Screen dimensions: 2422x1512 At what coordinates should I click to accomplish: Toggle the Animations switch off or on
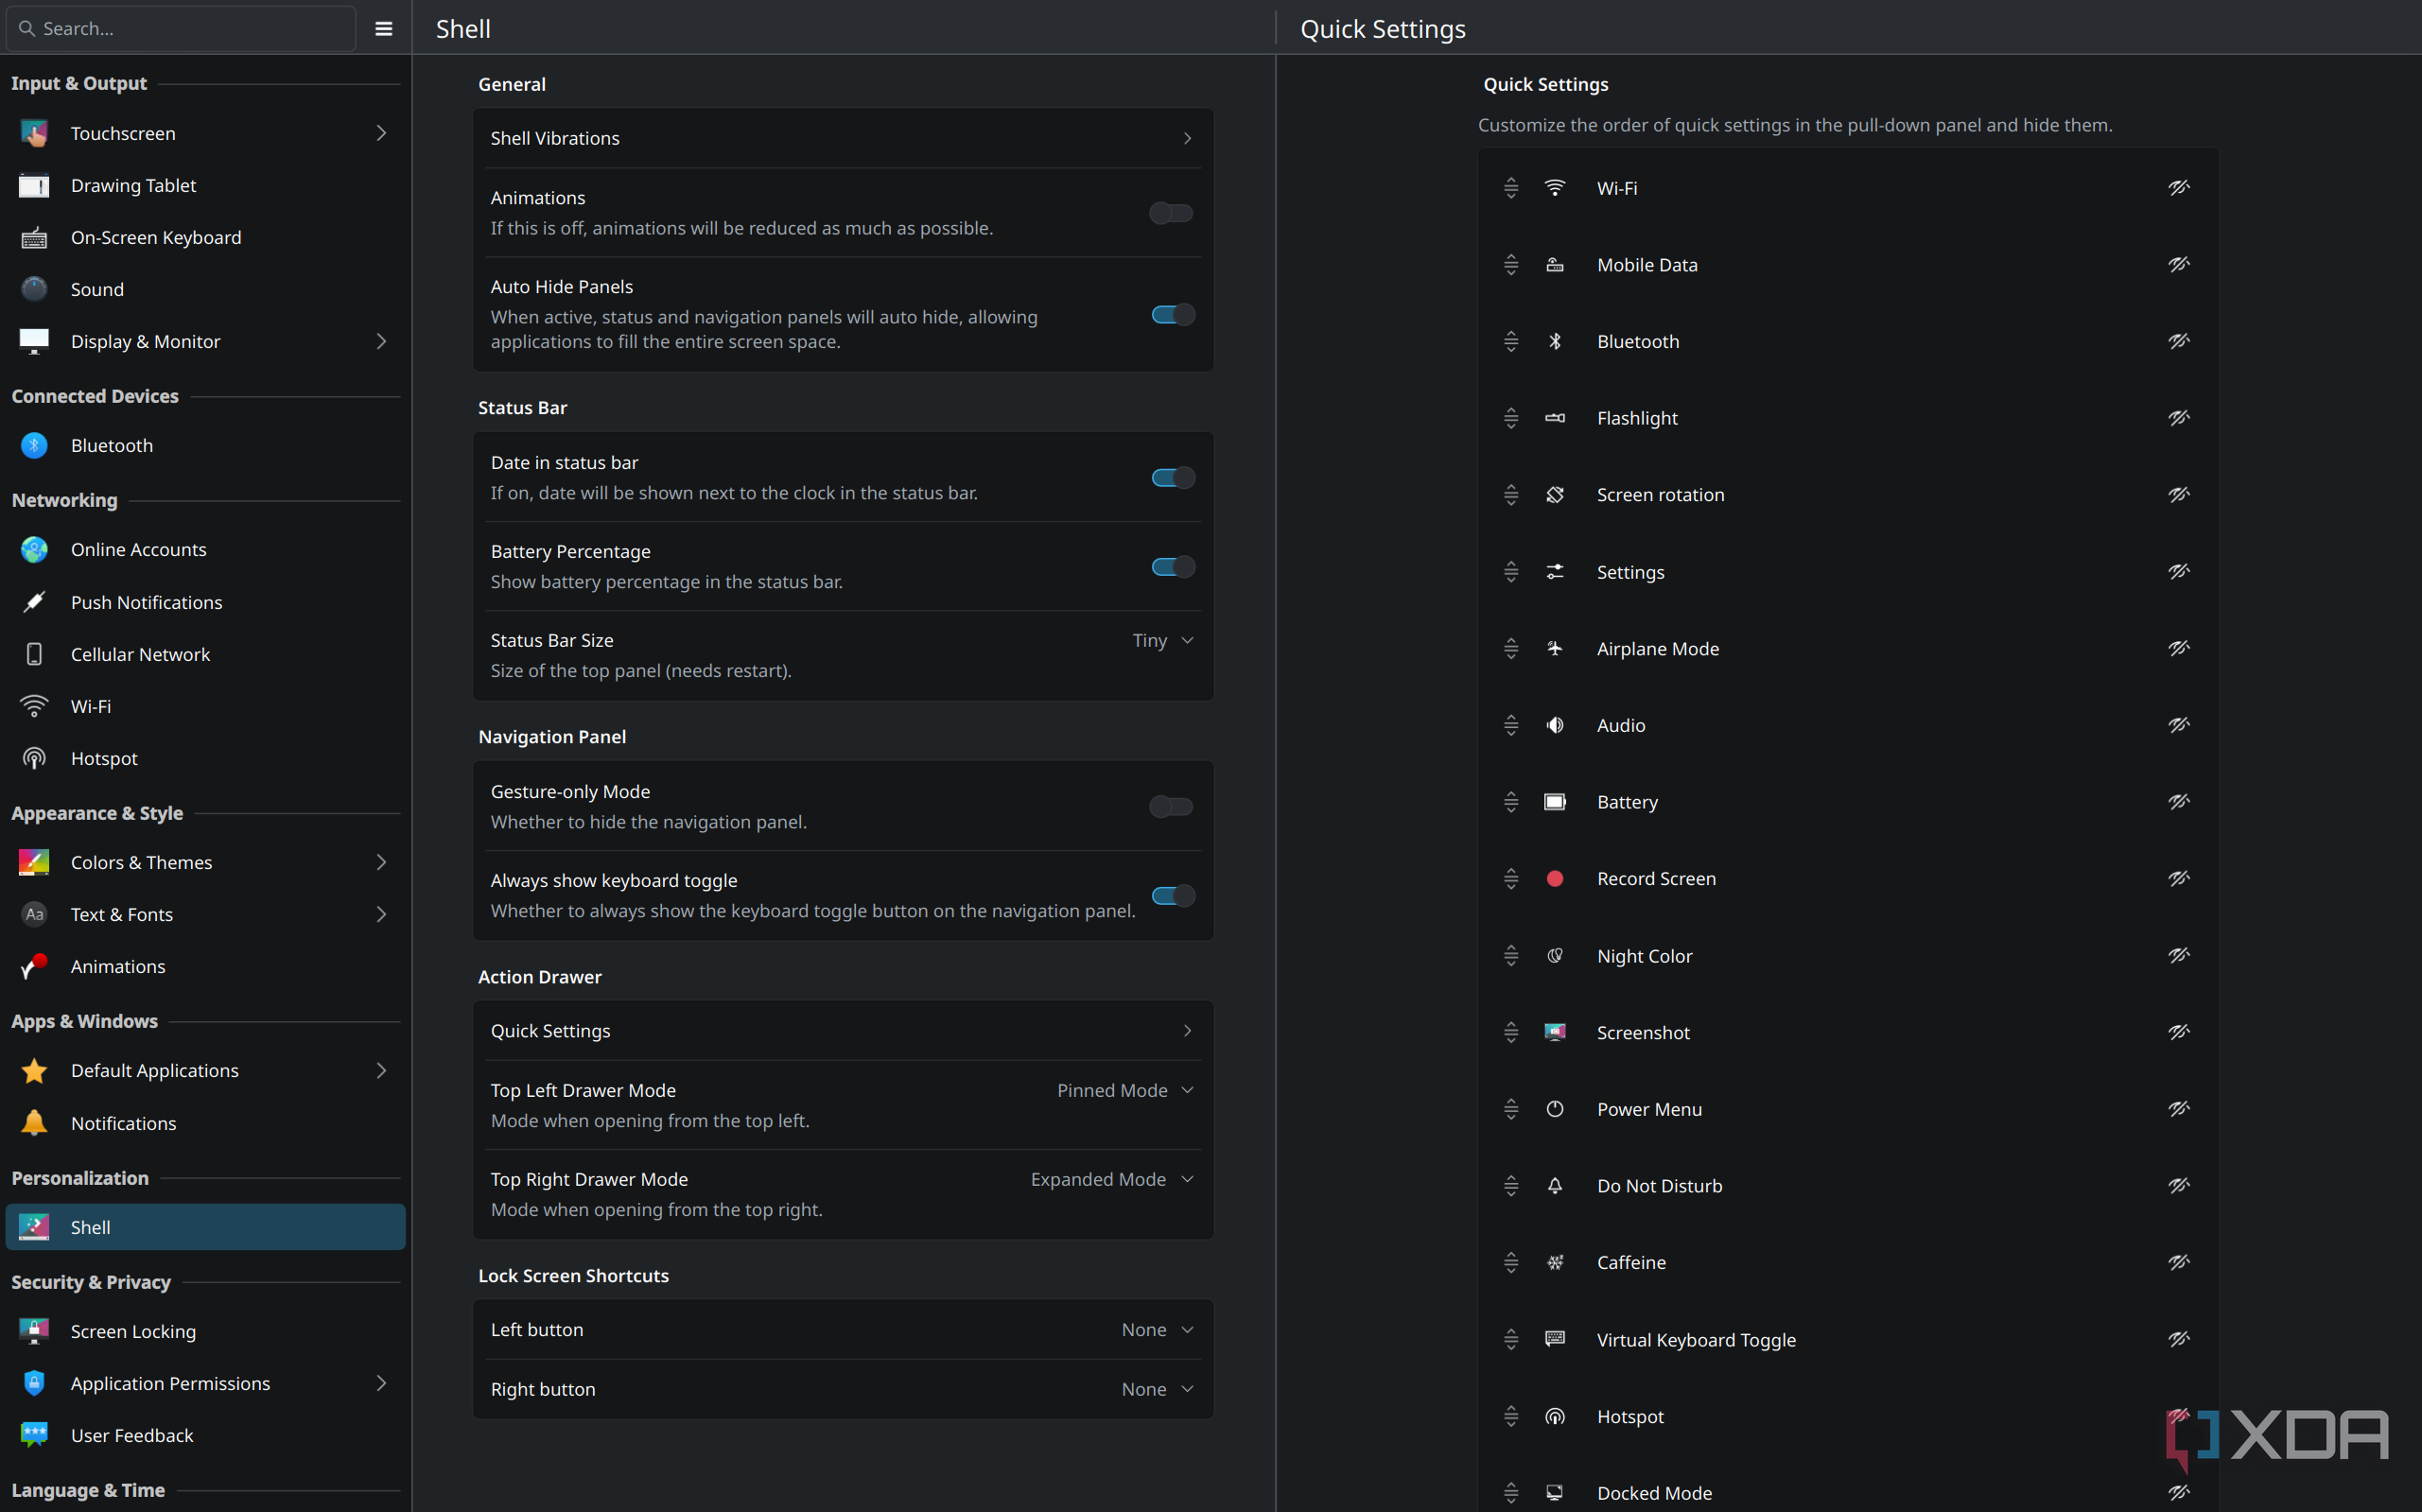pos(1172,212)
